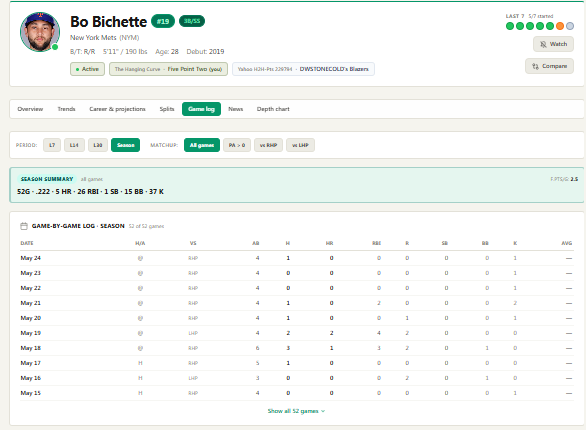Click New York Mets (NYM) team name

tap(105, 38)
